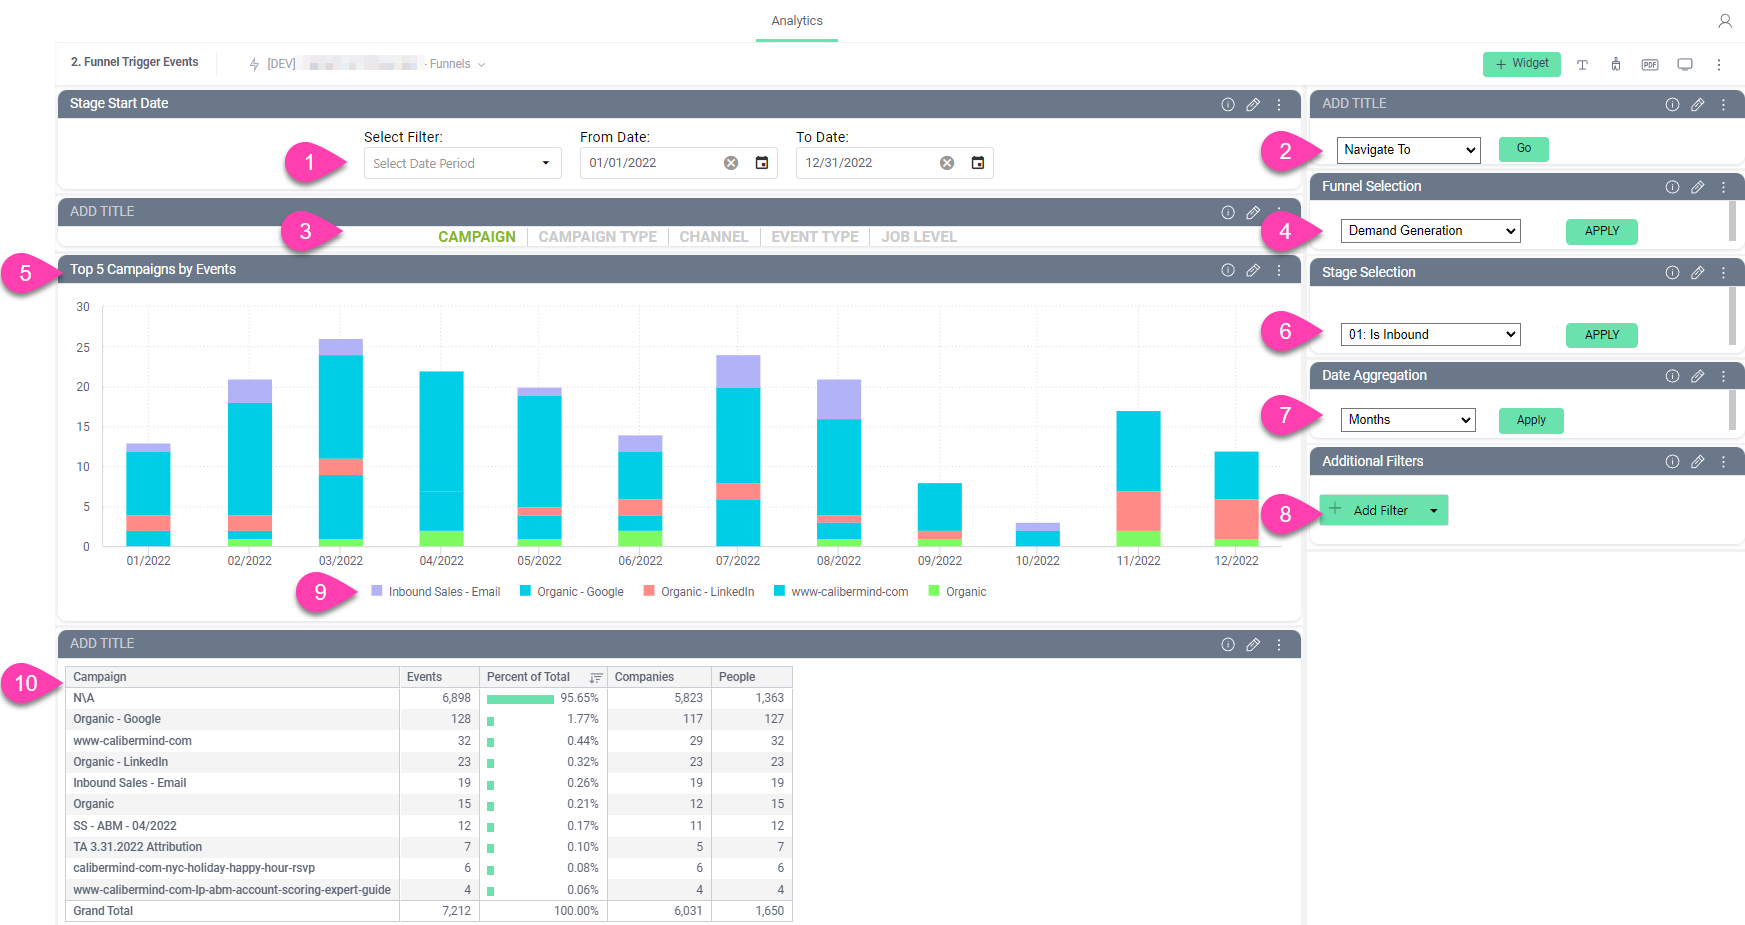The height and width of the screenshot is (925, 1745).
Task: Toggle the www-calibermind-com legend entry
Action: pos(841,592)
